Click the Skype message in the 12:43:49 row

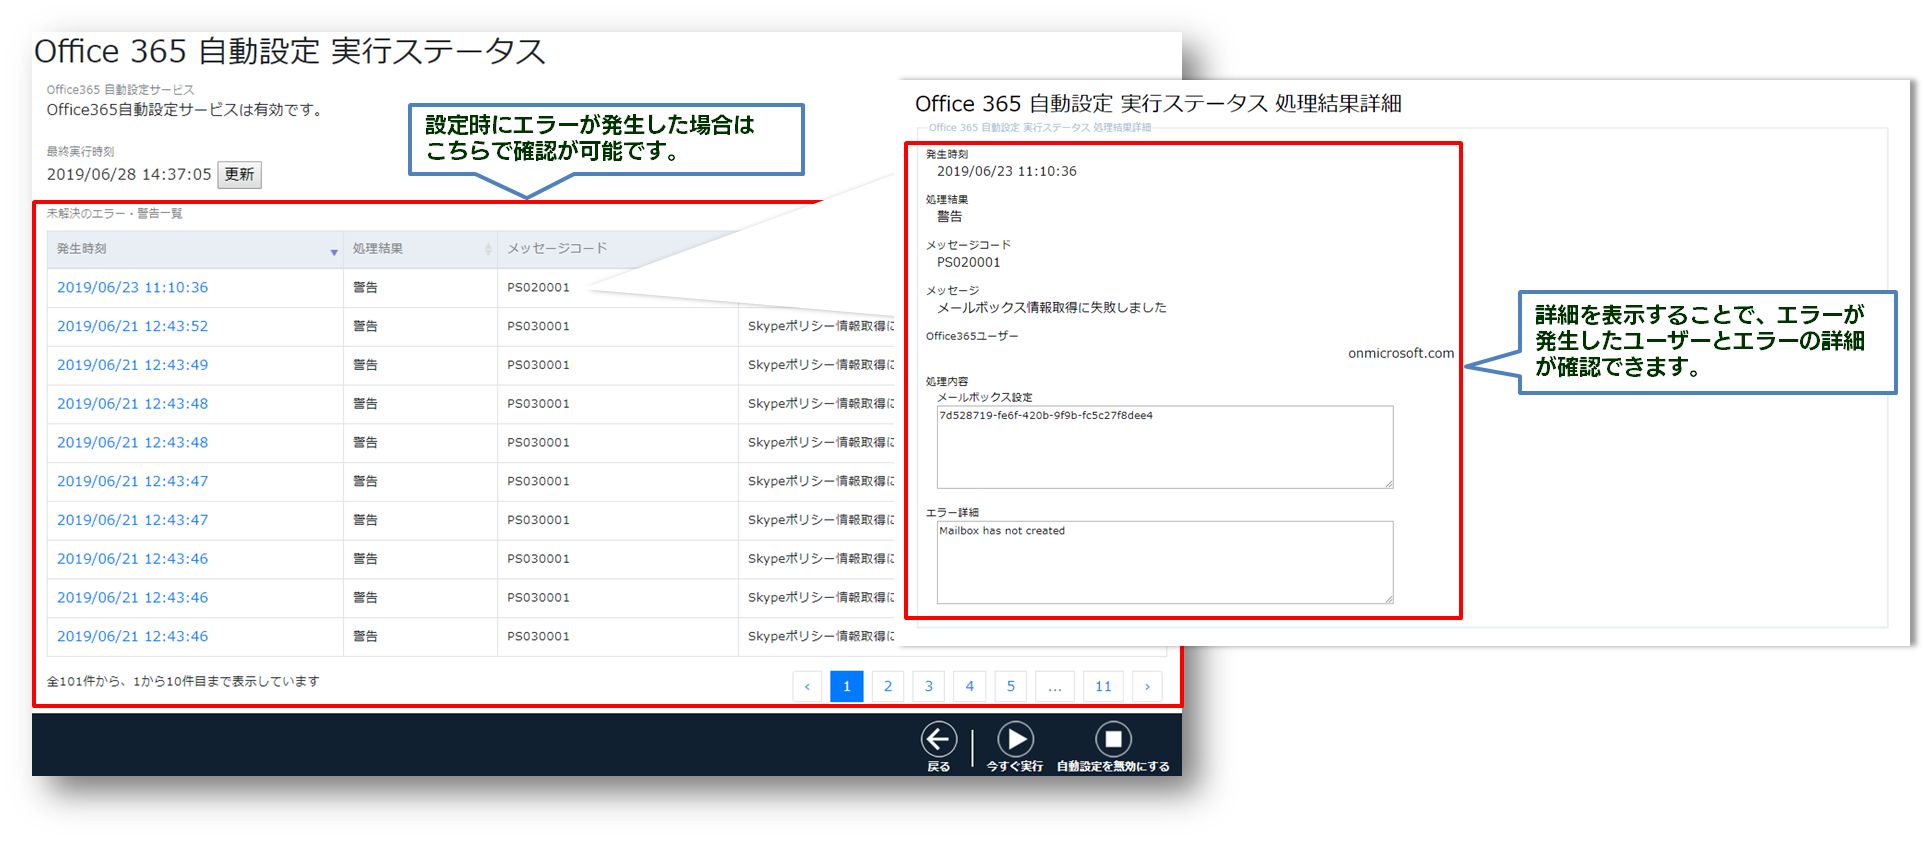pyautogui.click(x=821, y=365)
